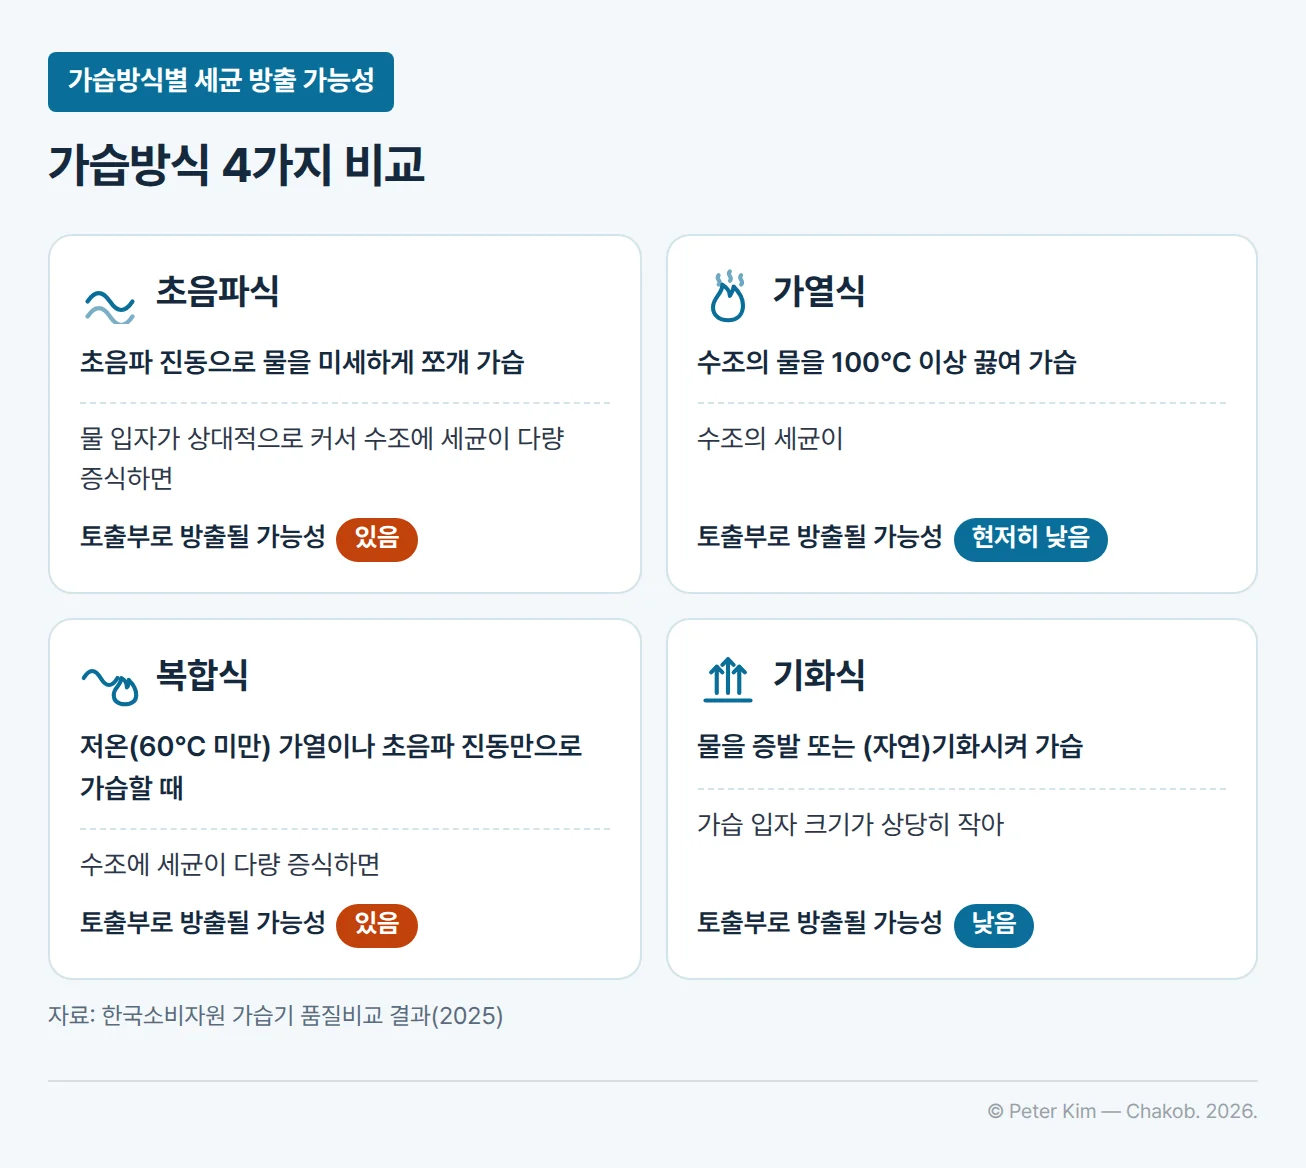Viewport: 1306px width, 1168px height.
Task: Click the 복합식 card title
Action: pyautogui.click(x=202, y=675)
